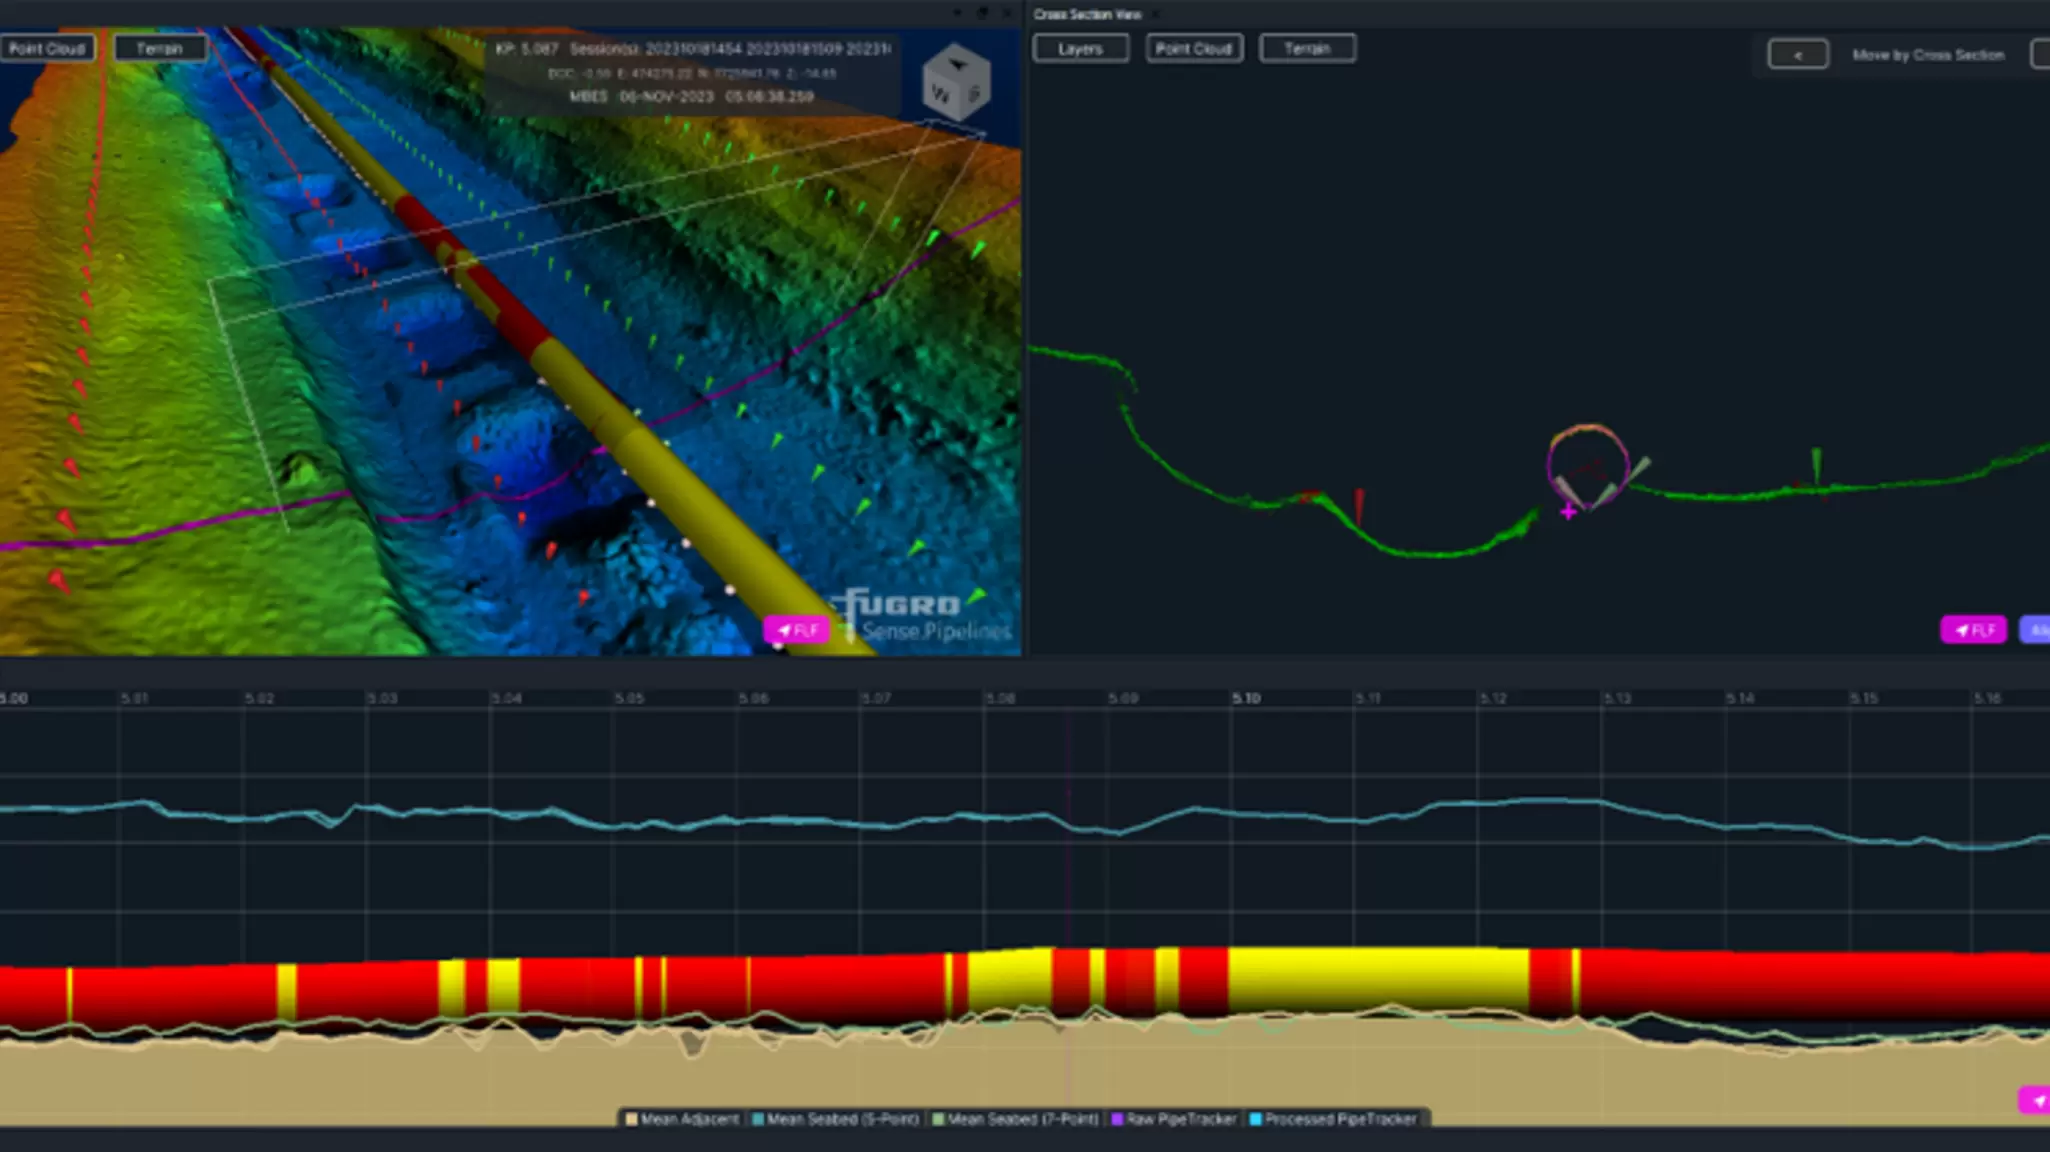This screenshot has width=2050, height=1152.
Task: Click the pink crosshair marker in the cross section
Action: 1568,512
